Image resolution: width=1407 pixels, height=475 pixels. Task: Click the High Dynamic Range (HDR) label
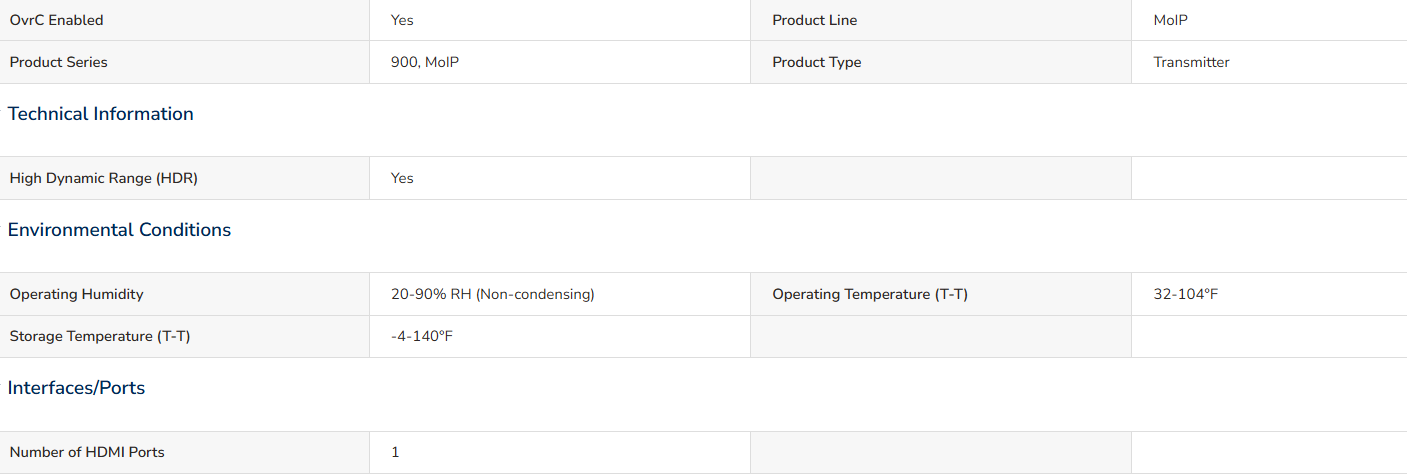click(104, 178)
